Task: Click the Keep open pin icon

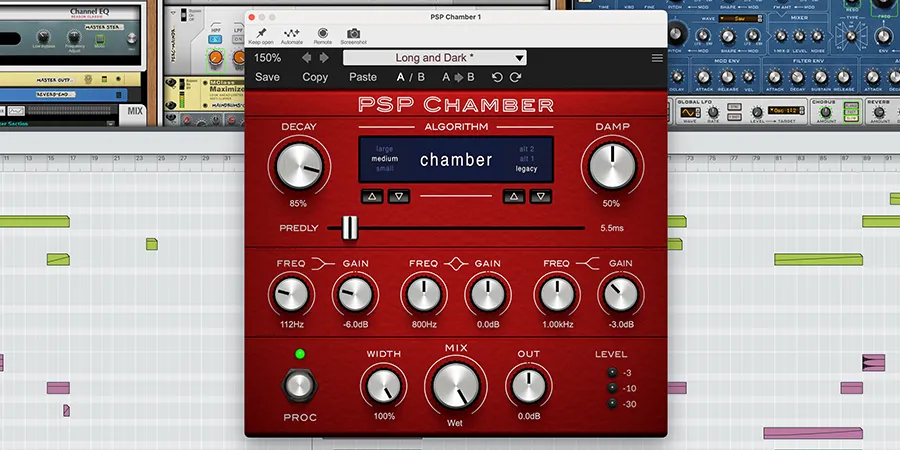Action: point(261,33)
